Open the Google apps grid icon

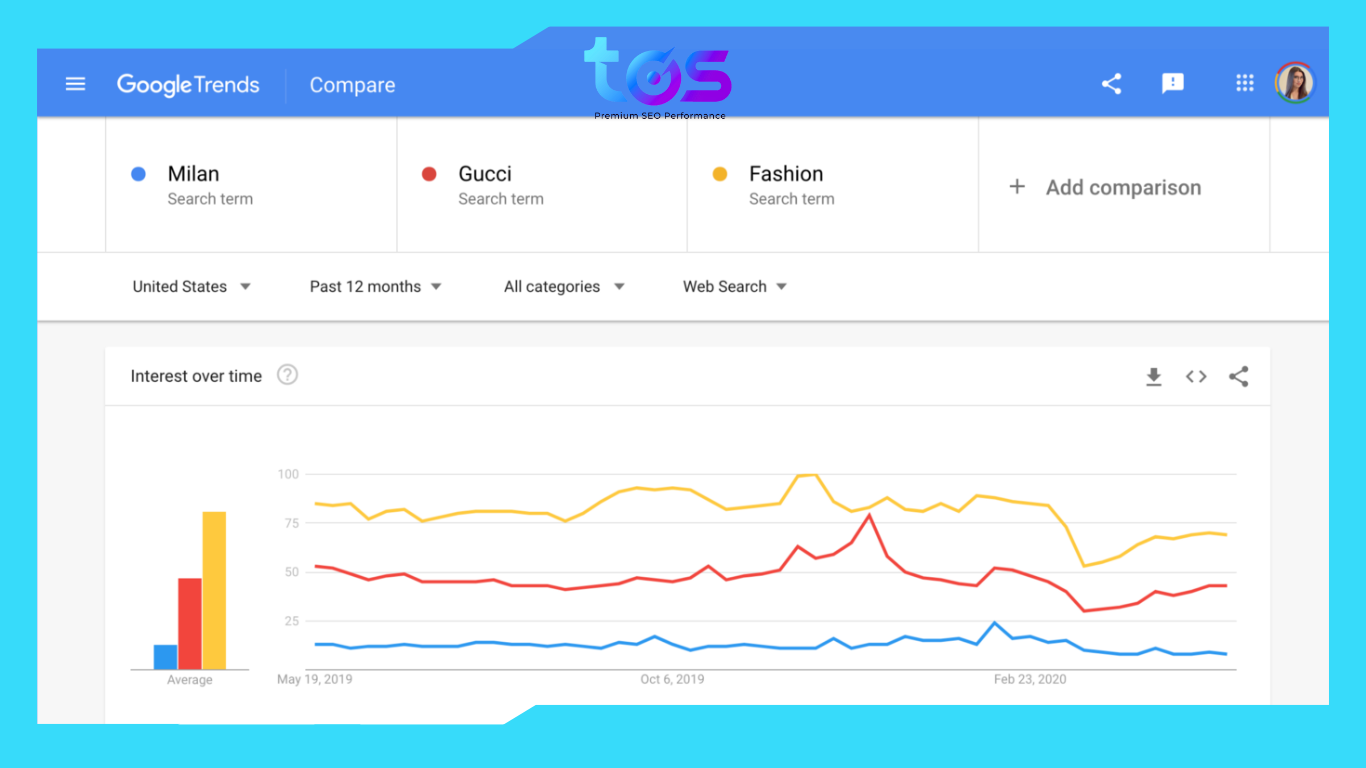1244,84
